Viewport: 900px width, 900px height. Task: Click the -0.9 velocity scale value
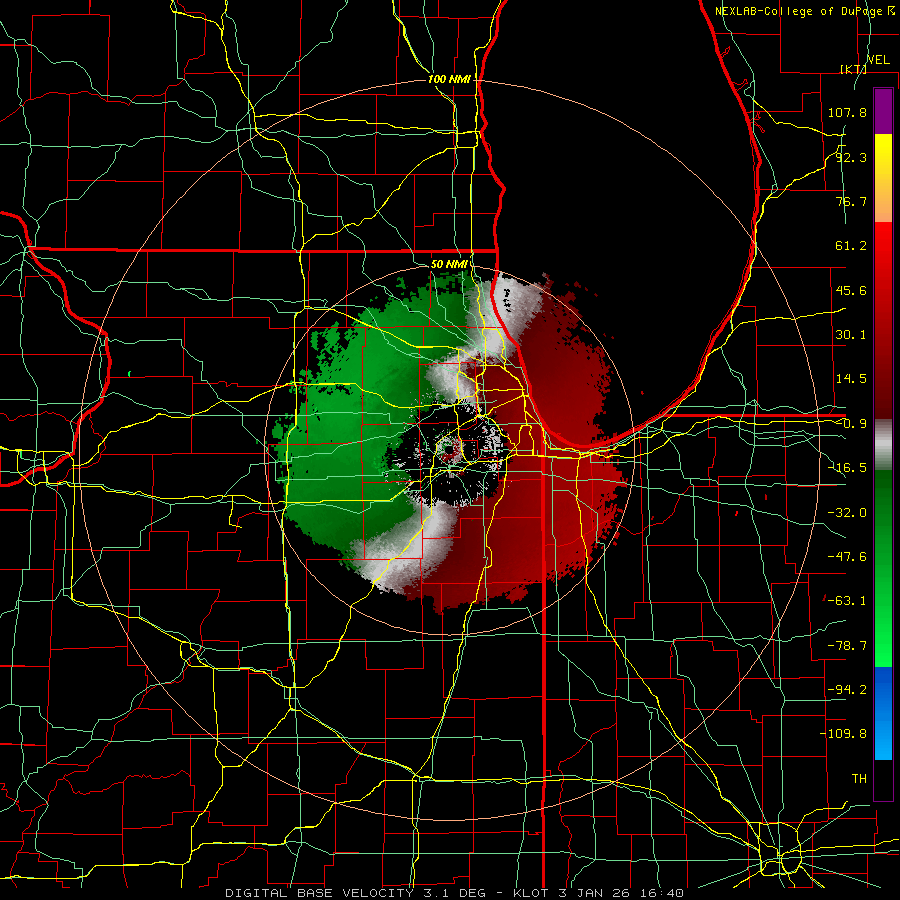[852, 424]
